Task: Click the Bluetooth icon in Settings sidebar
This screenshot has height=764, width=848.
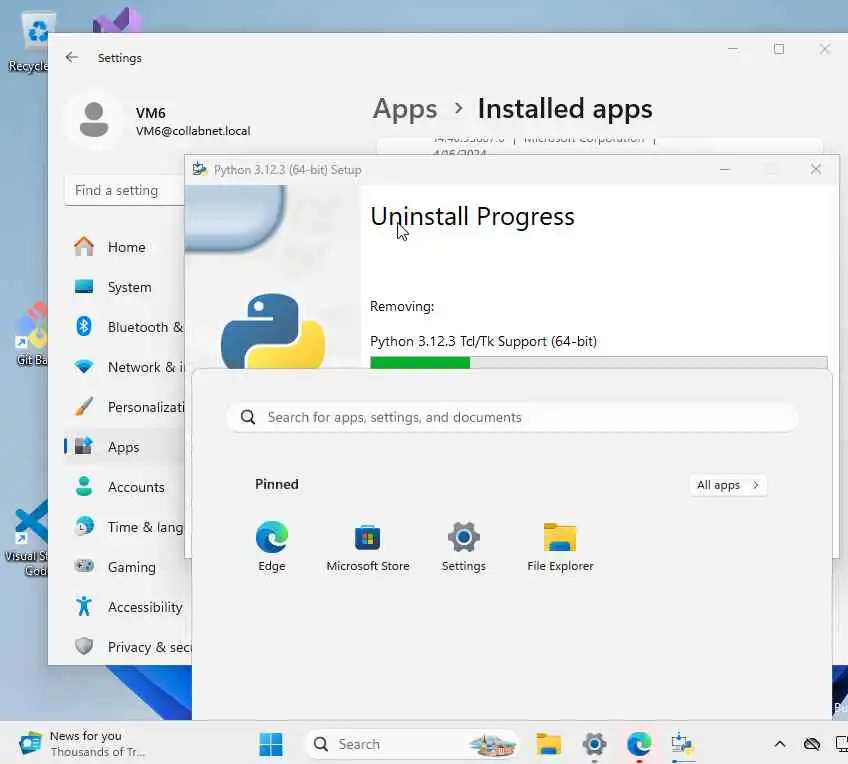Action: pyautogui.click(x=84, y=327)
